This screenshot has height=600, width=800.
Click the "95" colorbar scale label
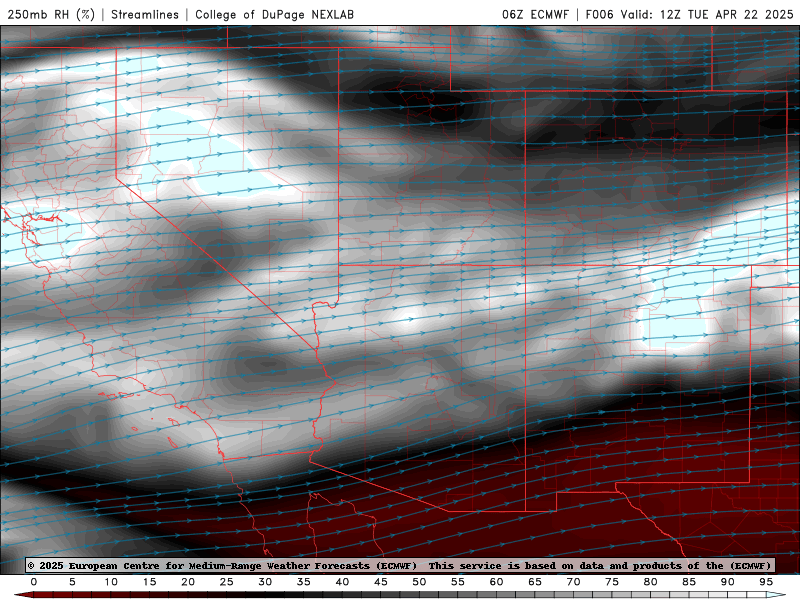(x=766, y=582)
